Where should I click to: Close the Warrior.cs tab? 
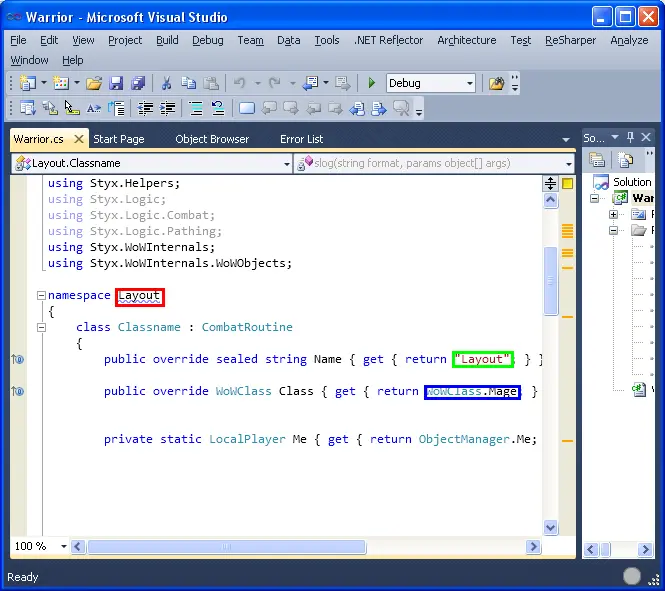coord(78,139)
